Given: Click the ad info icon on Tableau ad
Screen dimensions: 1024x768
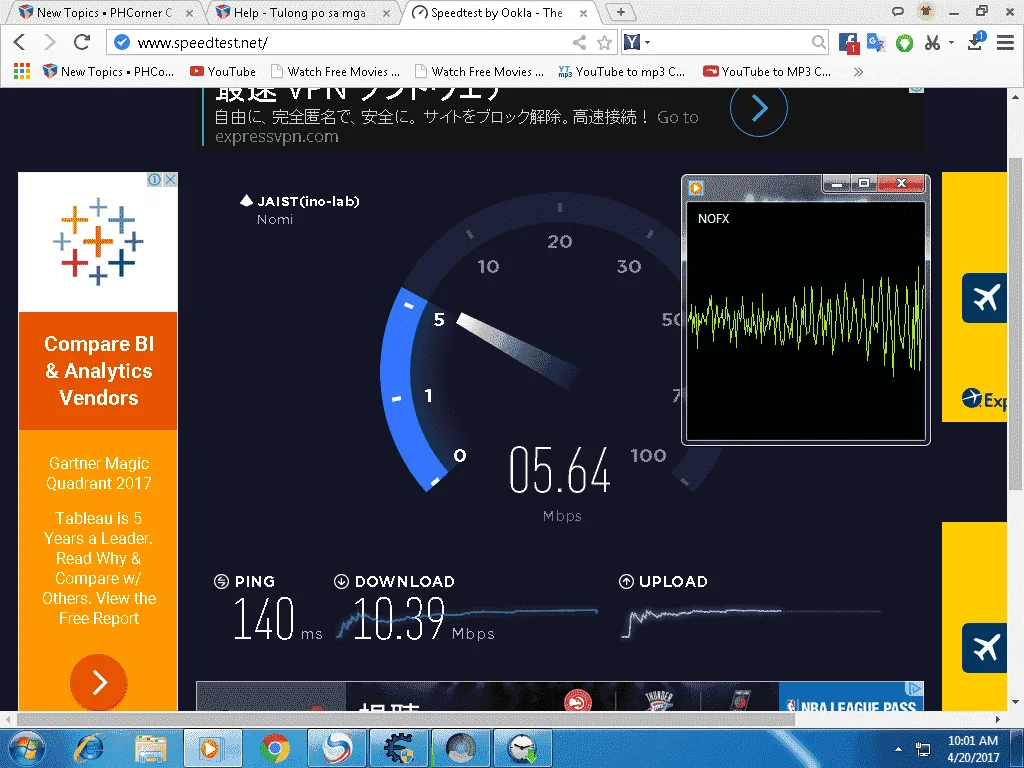Looking at the screenshot, I should tap(155, 180).
